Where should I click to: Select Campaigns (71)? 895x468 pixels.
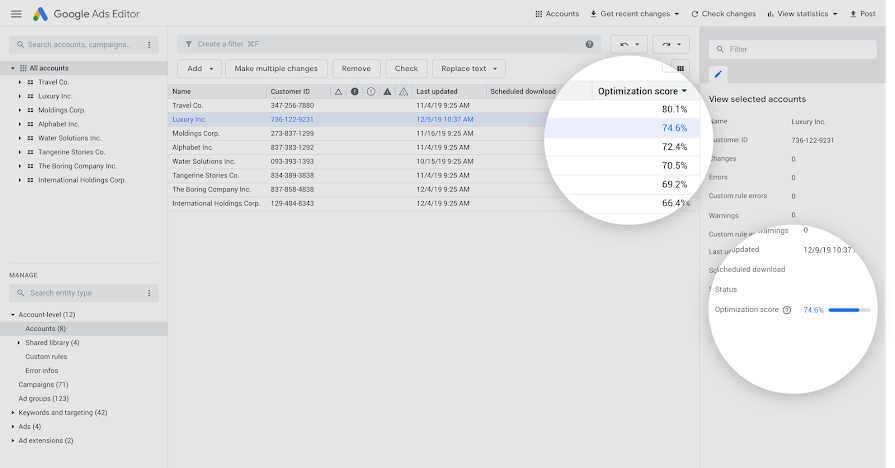43,385
